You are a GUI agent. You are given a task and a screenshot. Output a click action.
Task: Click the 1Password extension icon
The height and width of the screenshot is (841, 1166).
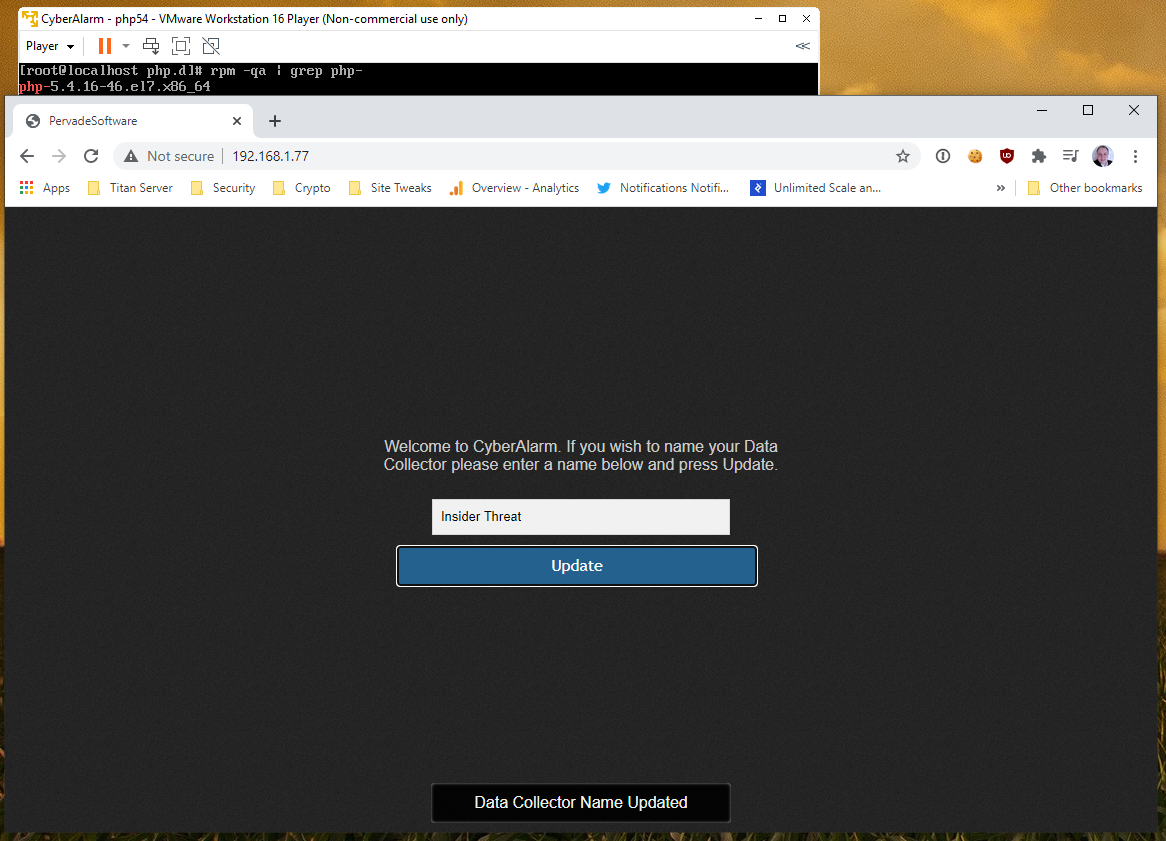pyautogui.click(x=942, y=156)
